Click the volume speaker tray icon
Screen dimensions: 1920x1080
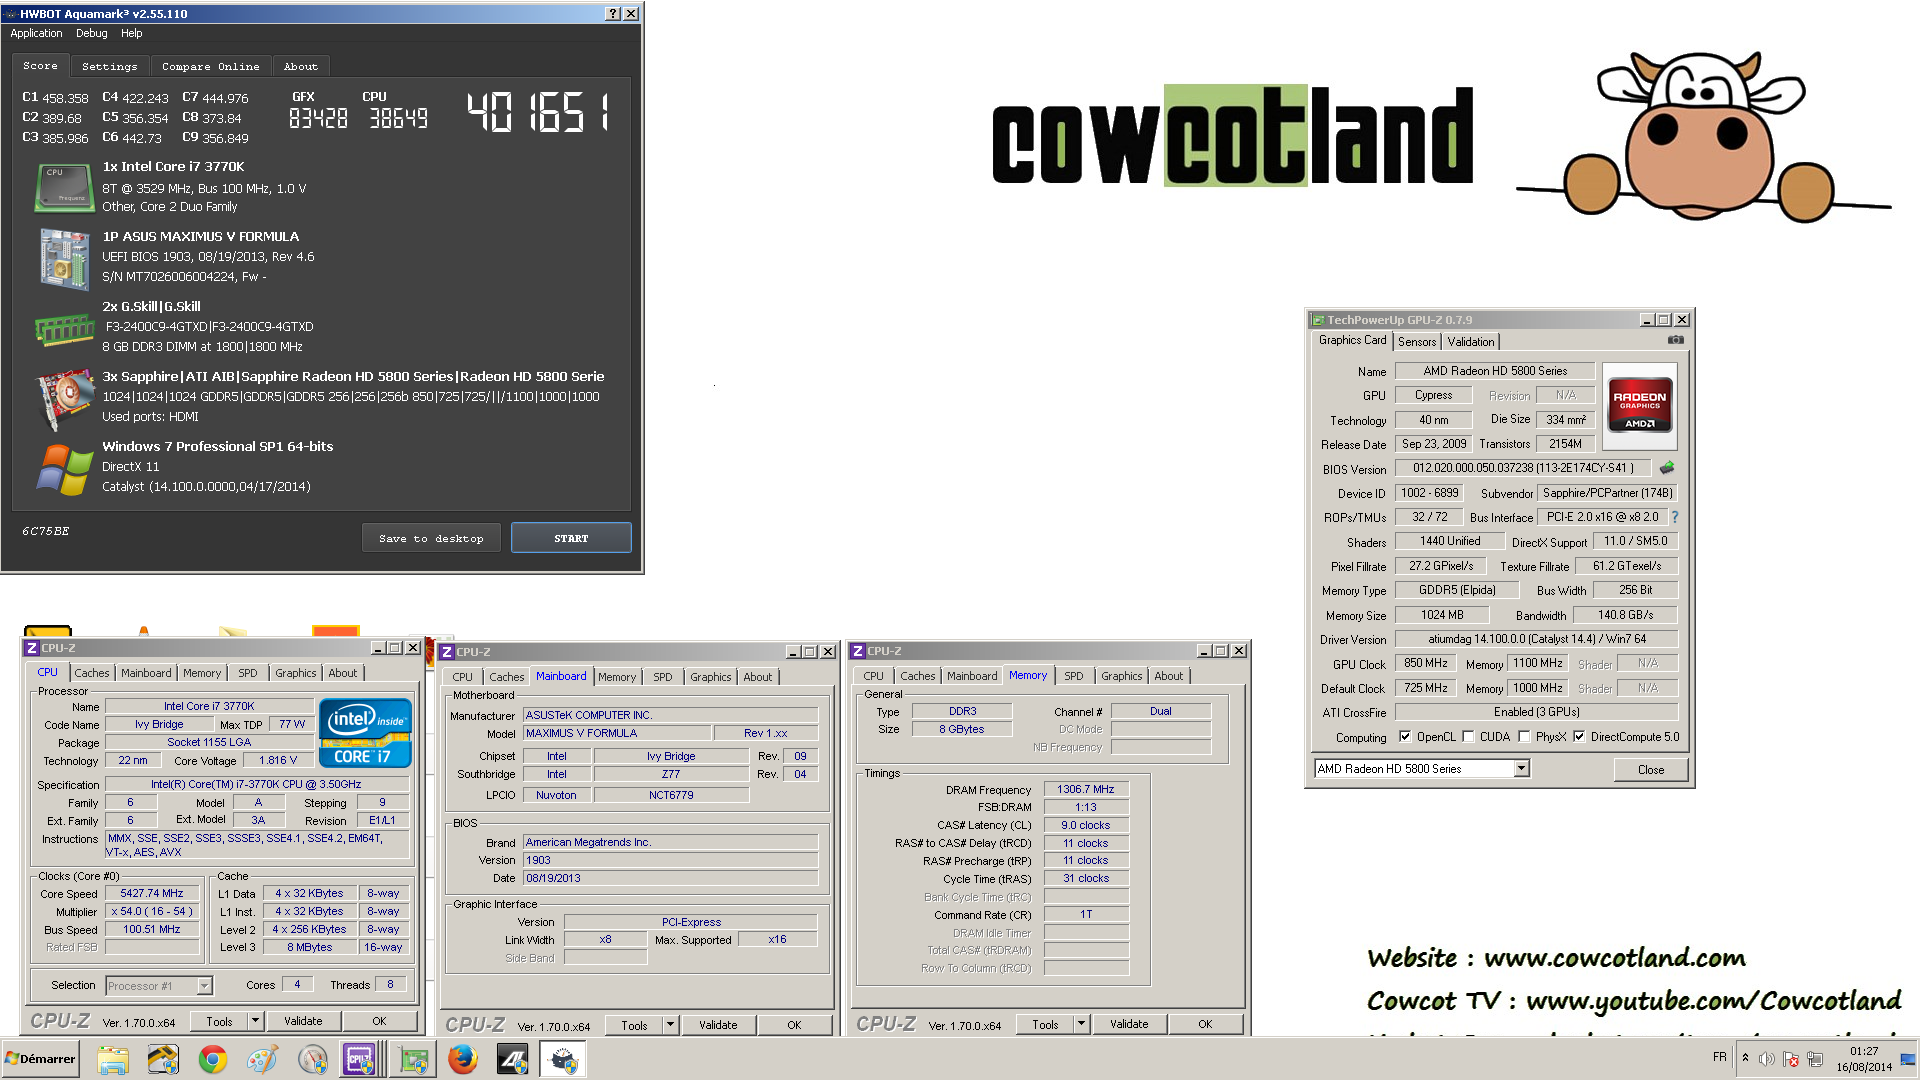[x=1767, y=1059]
